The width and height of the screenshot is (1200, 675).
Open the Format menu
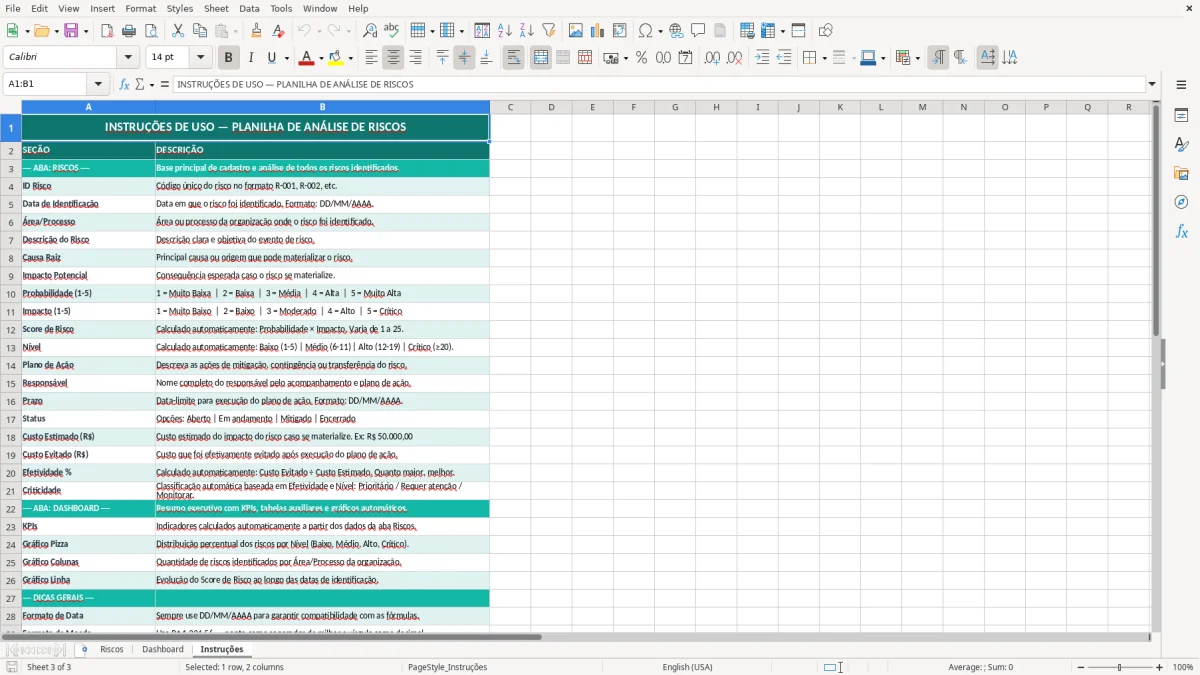[140, 8]
